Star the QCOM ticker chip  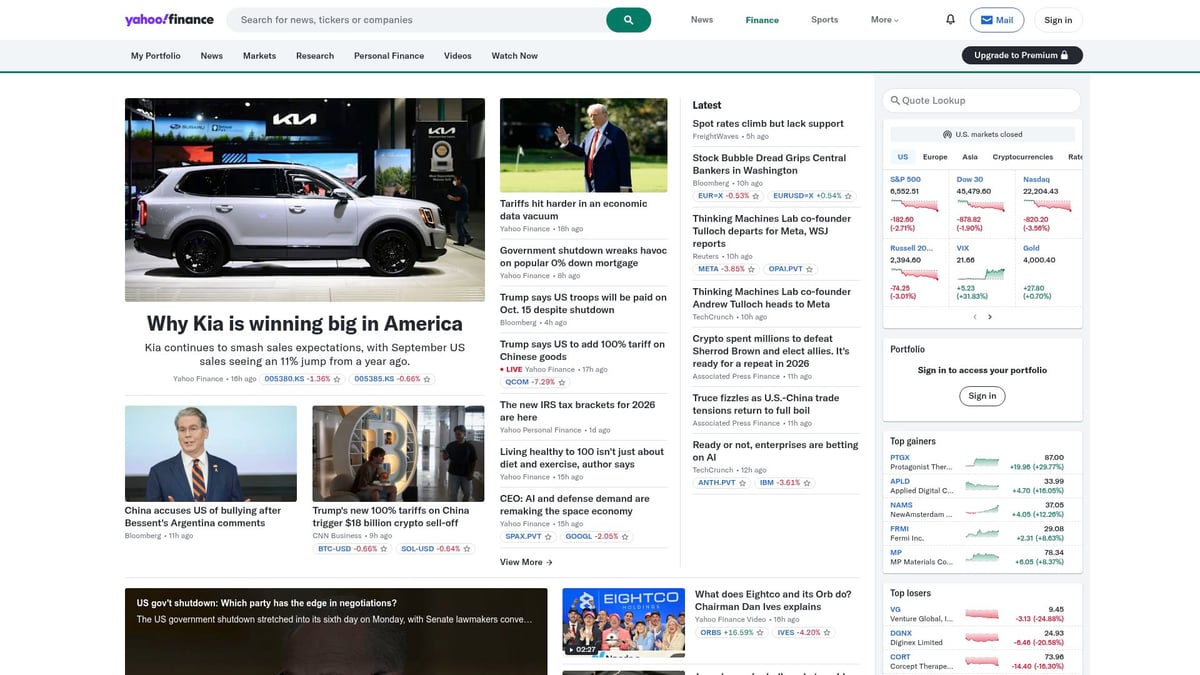564,382
